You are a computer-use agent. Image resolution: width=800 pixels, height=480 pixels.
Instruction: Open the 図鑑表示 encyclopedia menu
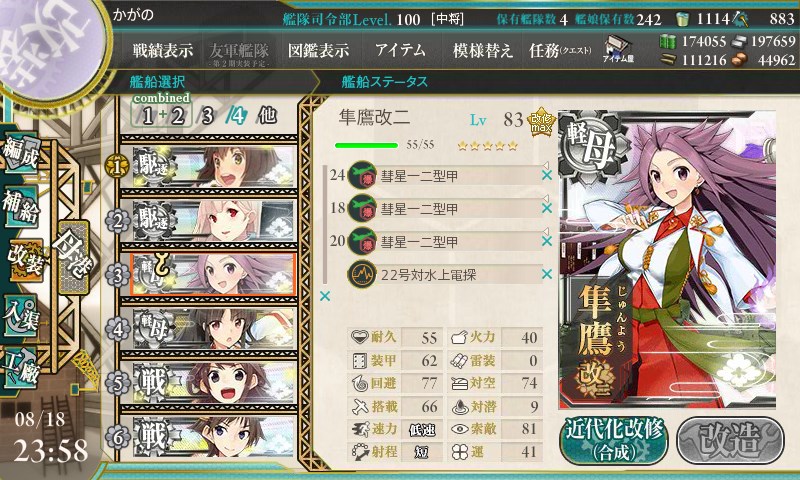coord(318,50)
